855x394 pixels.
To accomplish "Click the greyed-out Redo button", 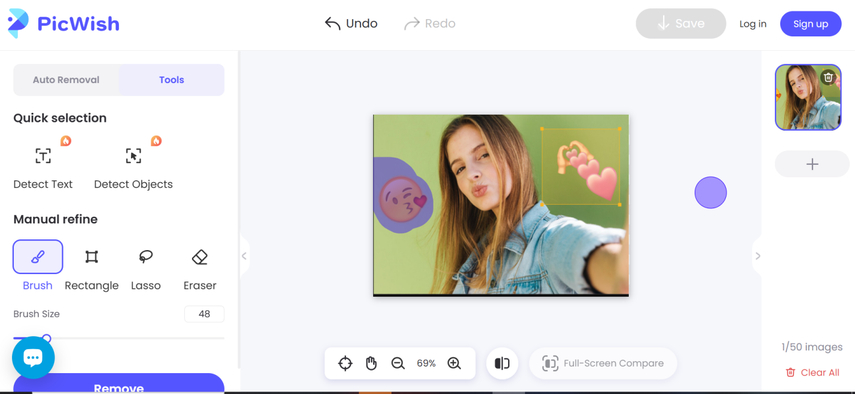I will click(430, 23).
